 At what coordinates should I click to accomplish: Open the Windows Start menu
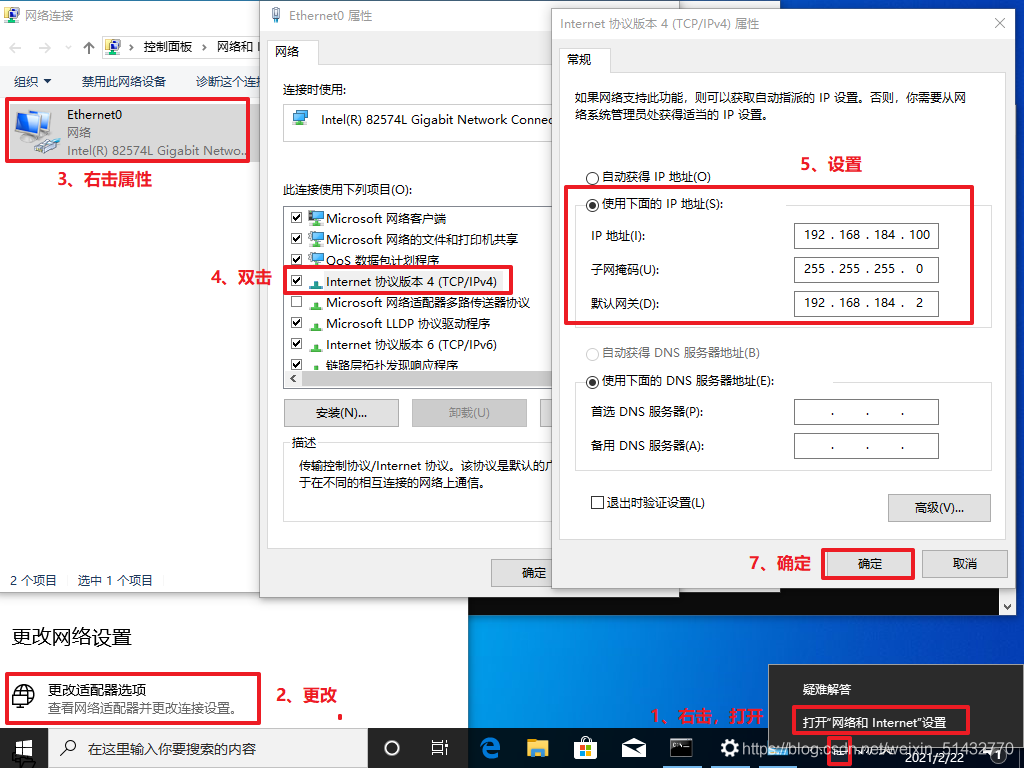[24, 748]
